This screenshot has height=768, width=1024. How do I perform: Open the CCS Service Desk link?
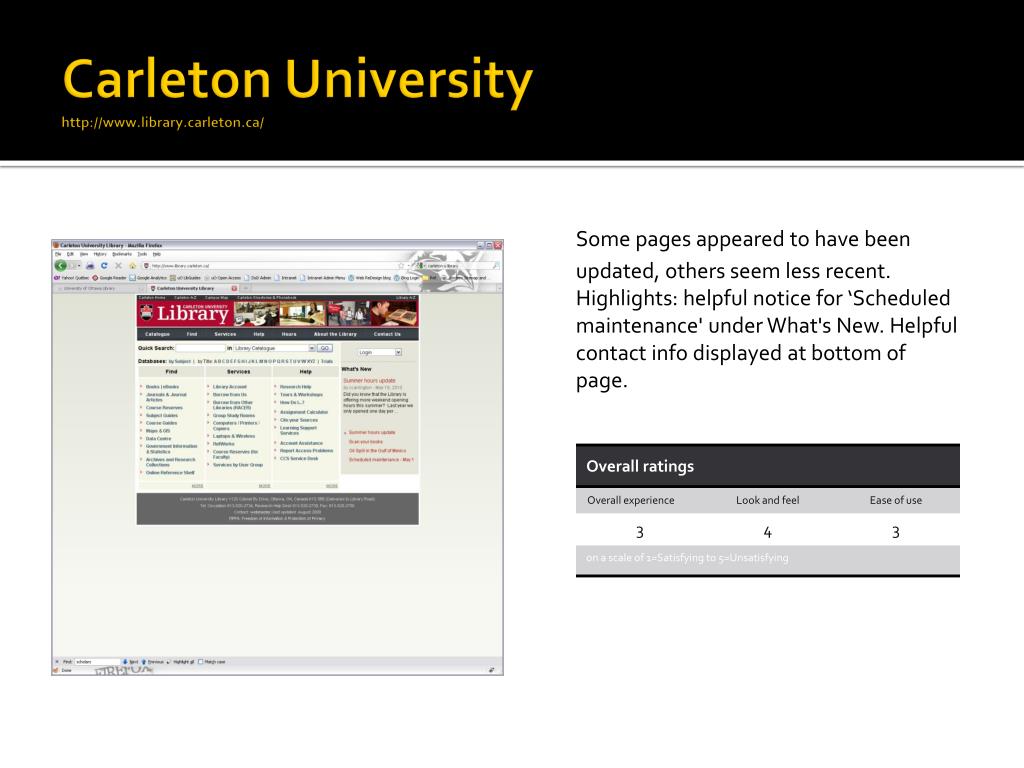299,458
